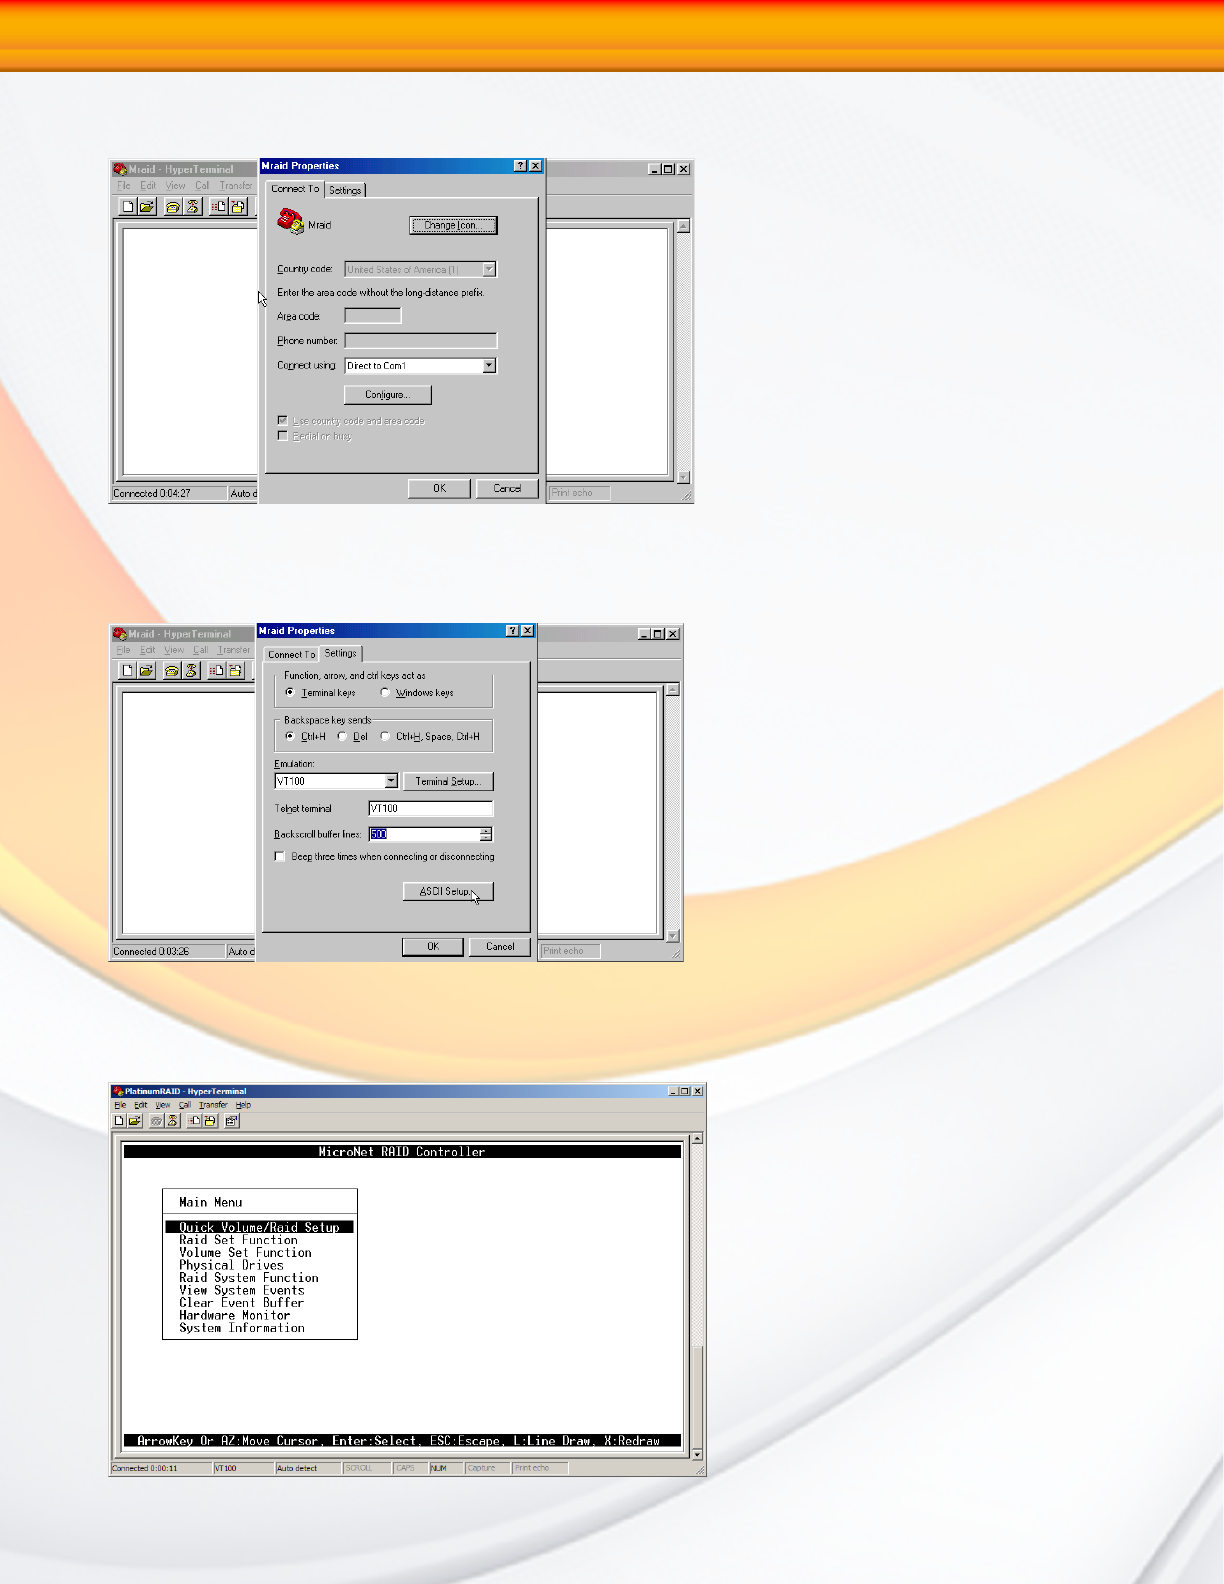Switch to Settings tab in Connect To dialog
This screenshot has width=1224, height=1584.
coord(346,190)
